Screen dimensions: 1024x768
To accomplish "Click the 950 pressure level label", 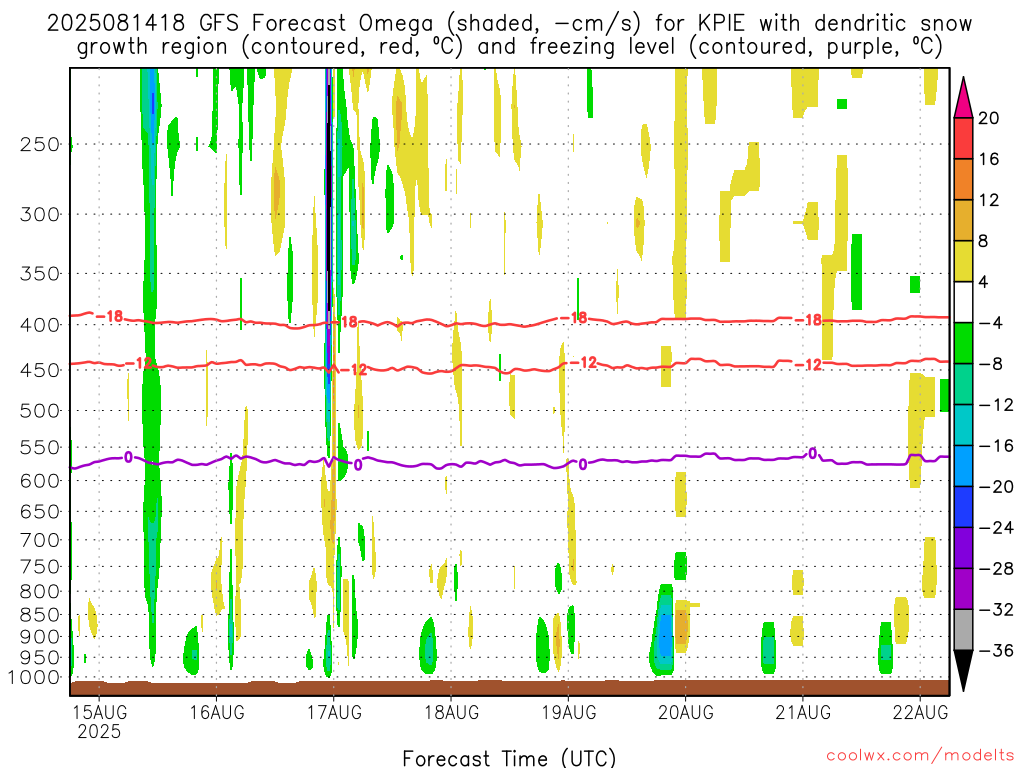I will coord(40,658).
